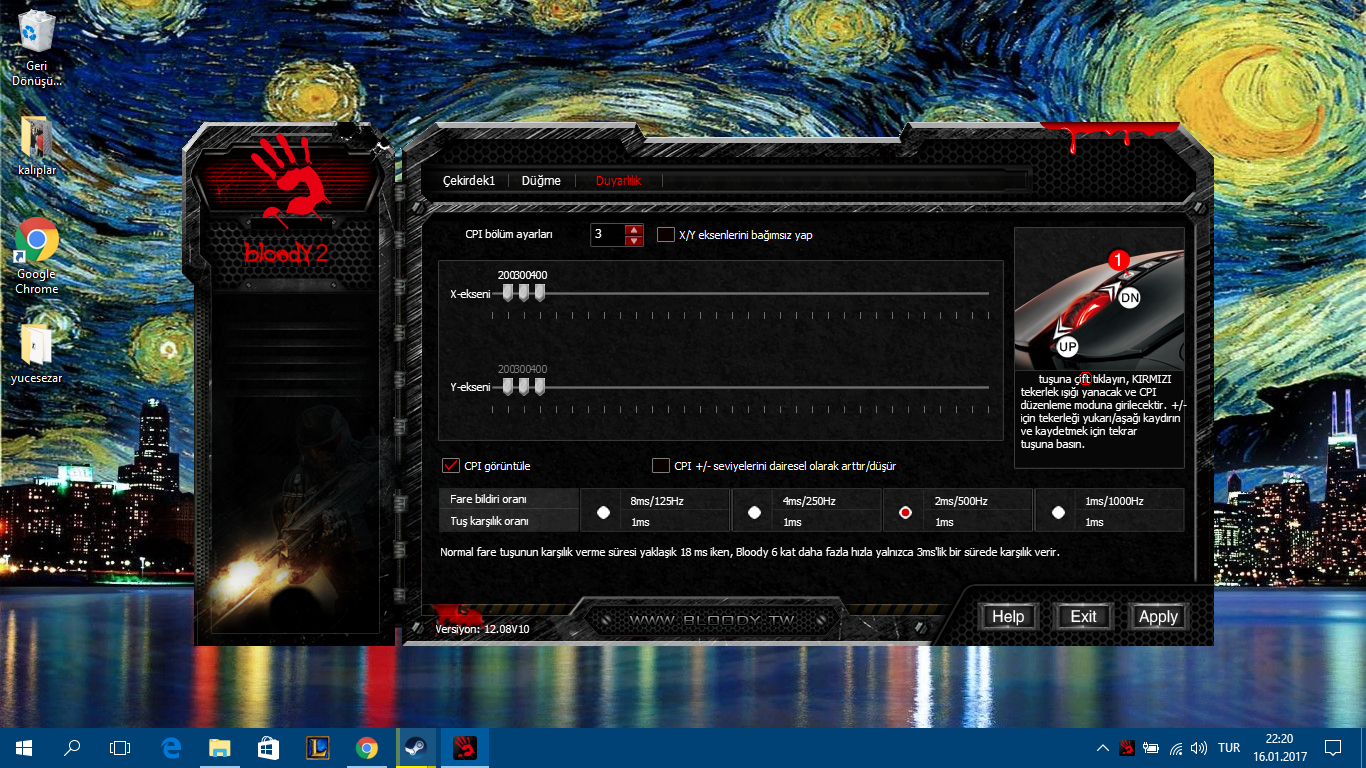Viewport: 1366px width, 768px height.
Task: Open the Windows Start menu
Action: click(x=24, y=748)
